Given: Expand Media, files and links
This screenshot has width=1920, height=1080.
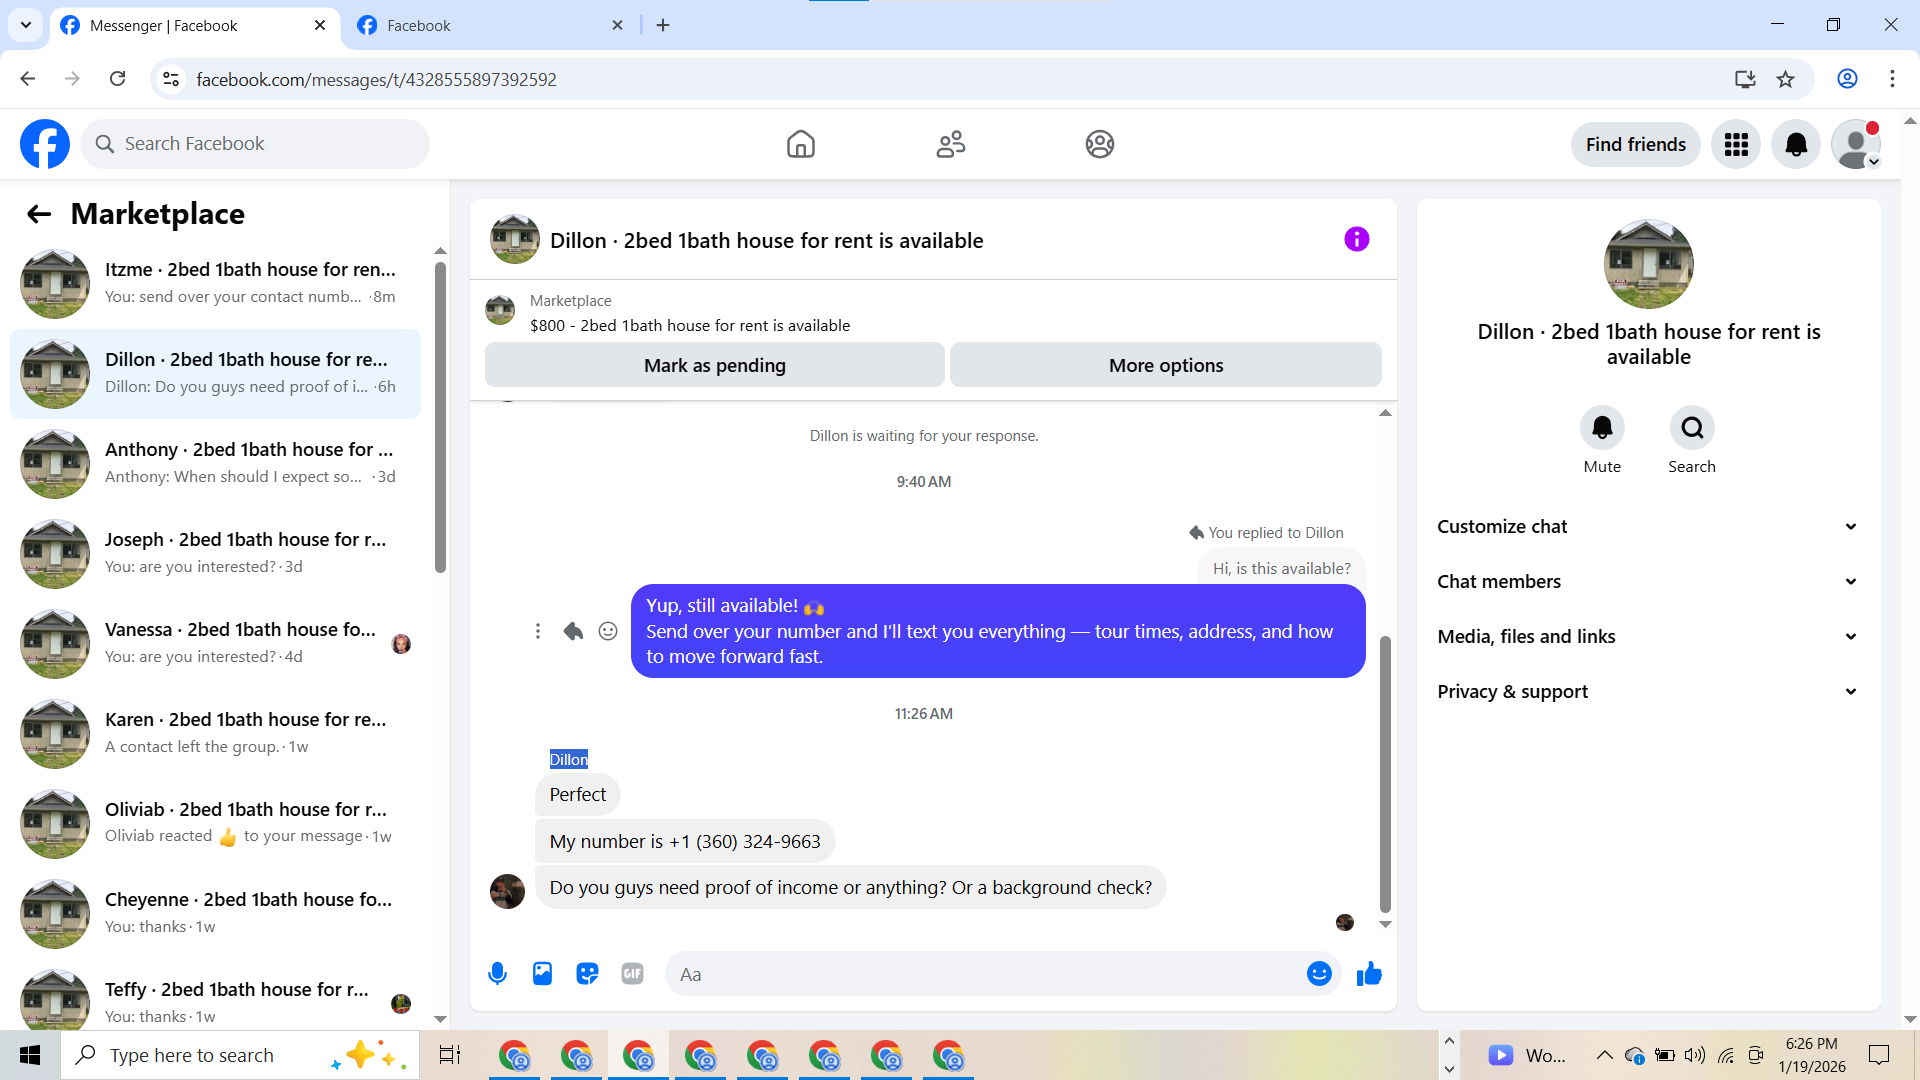Looking at the screenshot, I should coord(1648,637).
